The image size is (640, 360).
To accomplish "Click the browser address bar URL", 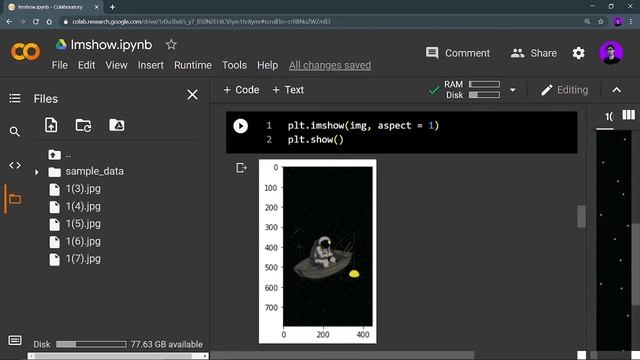I will [201, 22].
